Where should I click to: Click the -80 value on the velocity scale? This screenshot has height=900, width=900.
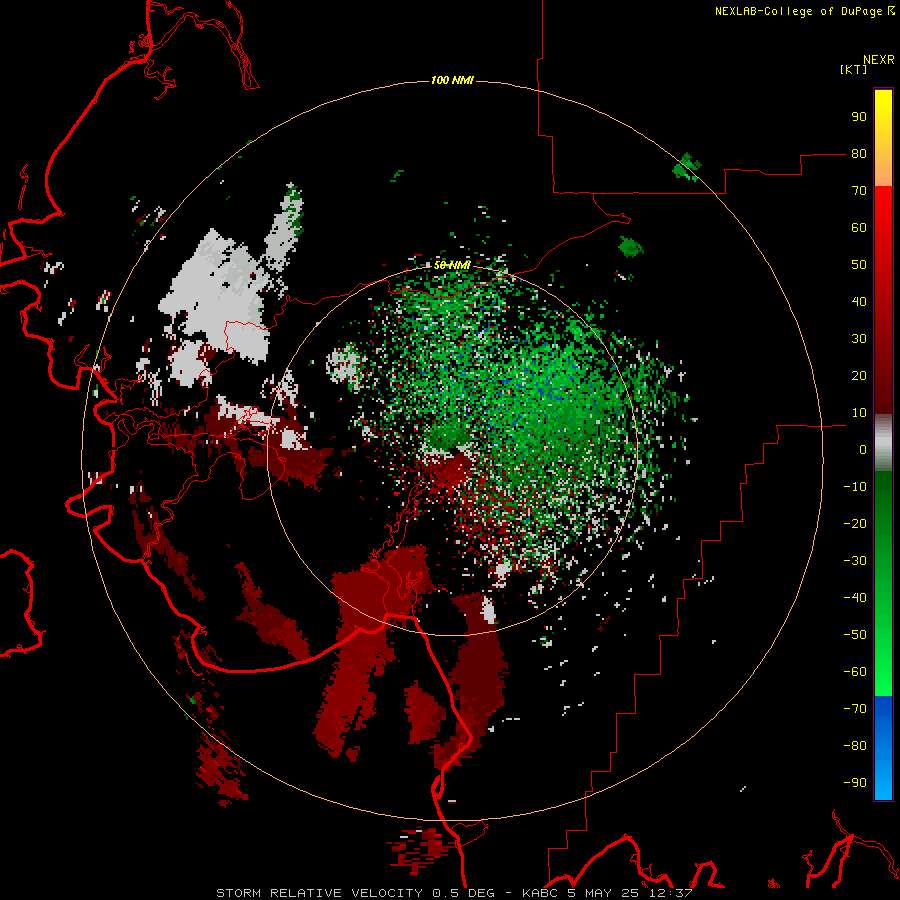[855, 746]
